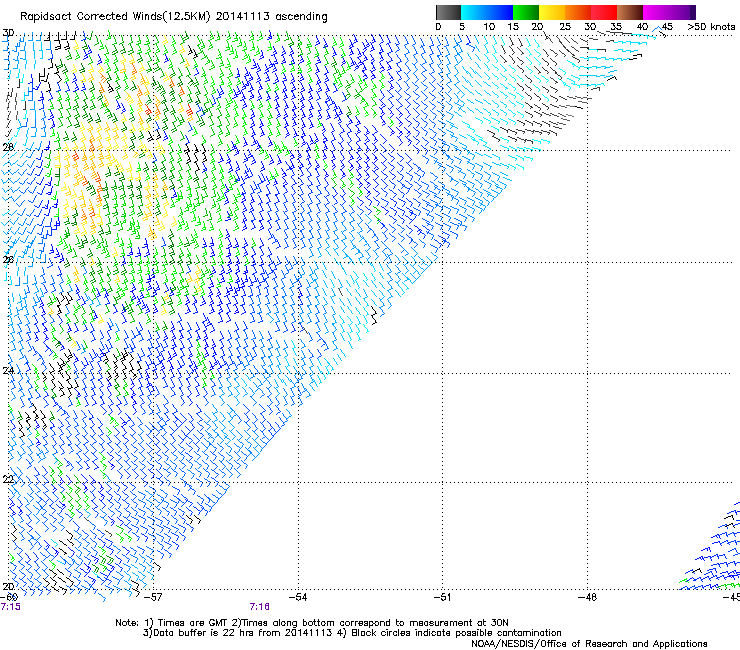Select the brown 35-40 knots legend swatch

click(630, 12)
